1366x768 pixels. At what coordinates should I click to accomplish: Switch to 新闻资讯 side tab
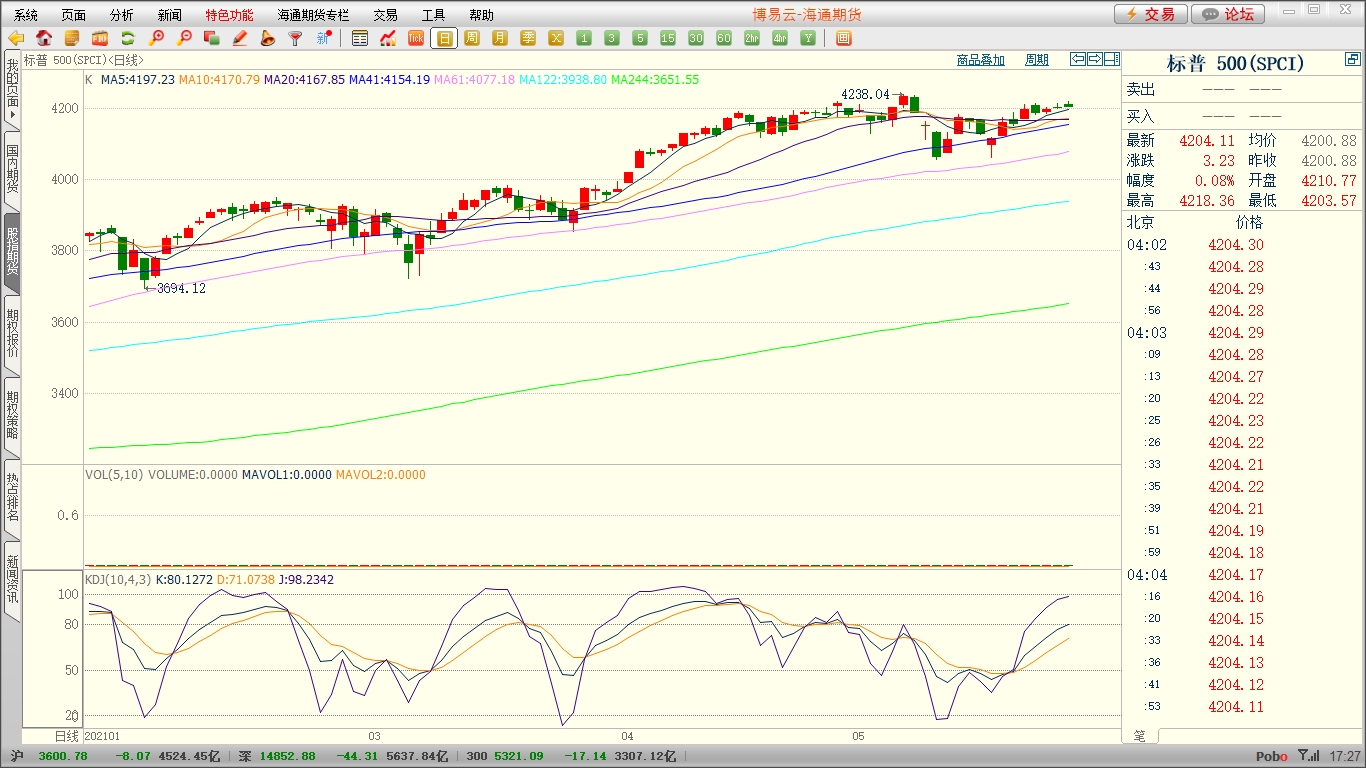(12, 580)
